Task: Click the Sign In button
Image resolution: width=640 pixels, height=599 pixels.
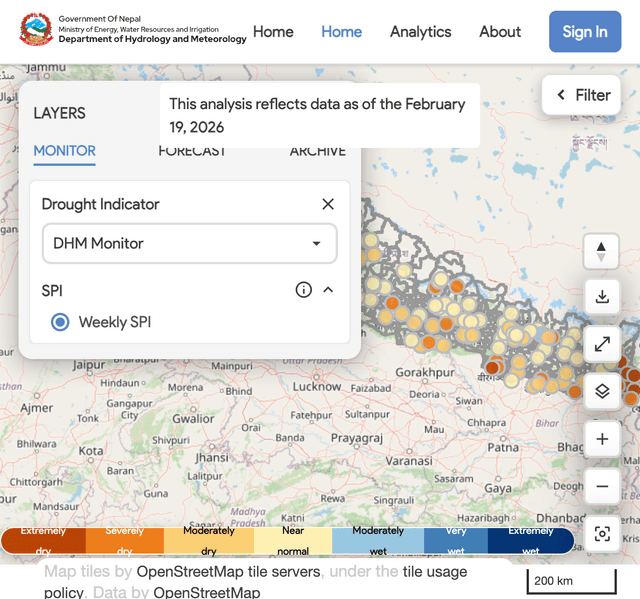Action: click(584, 32)
